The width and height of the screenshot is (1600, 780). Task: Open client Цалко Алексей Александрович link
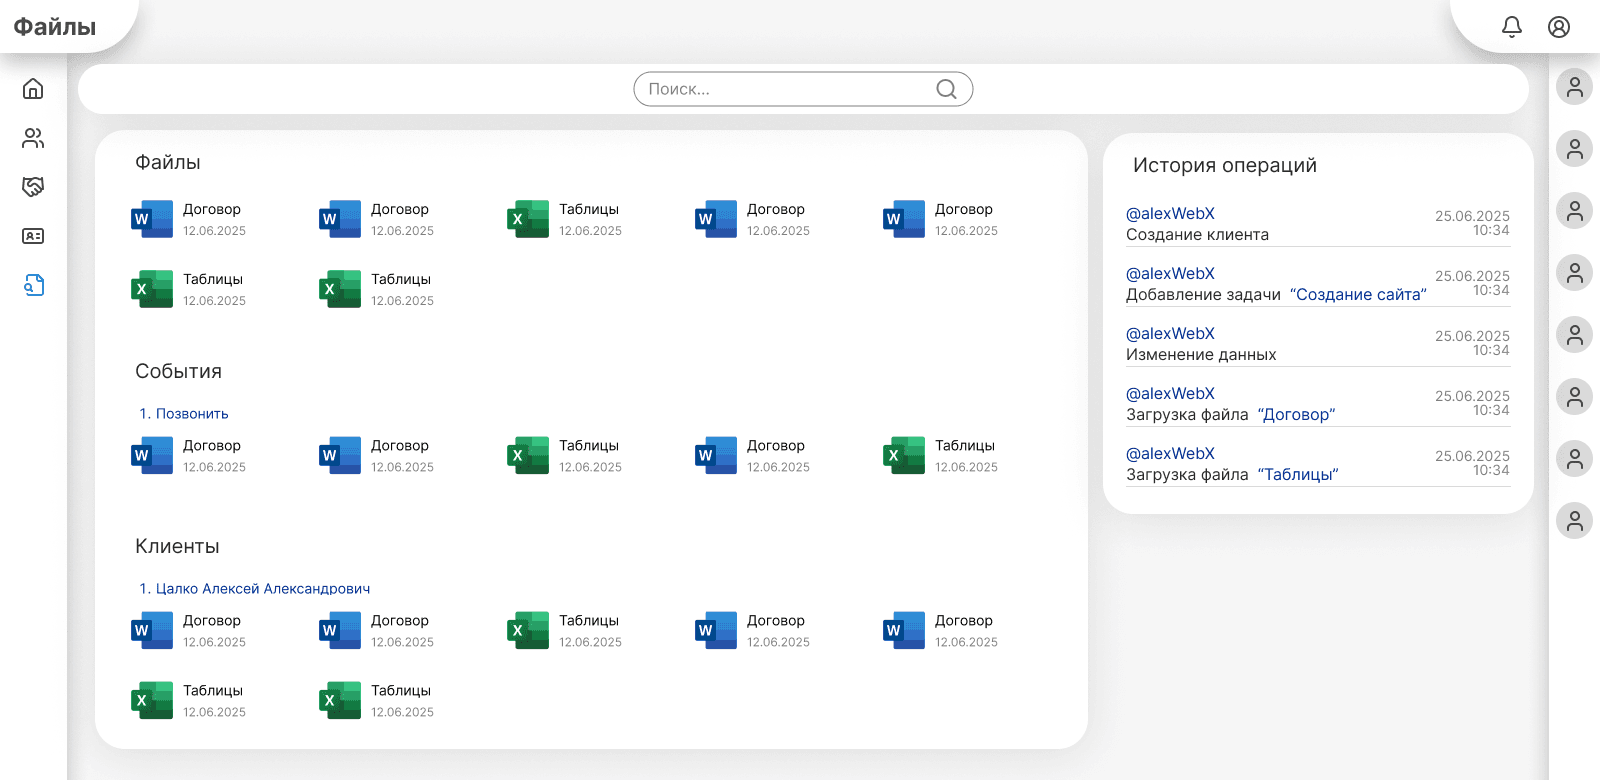pyautogui.click(x=262, y=589)
